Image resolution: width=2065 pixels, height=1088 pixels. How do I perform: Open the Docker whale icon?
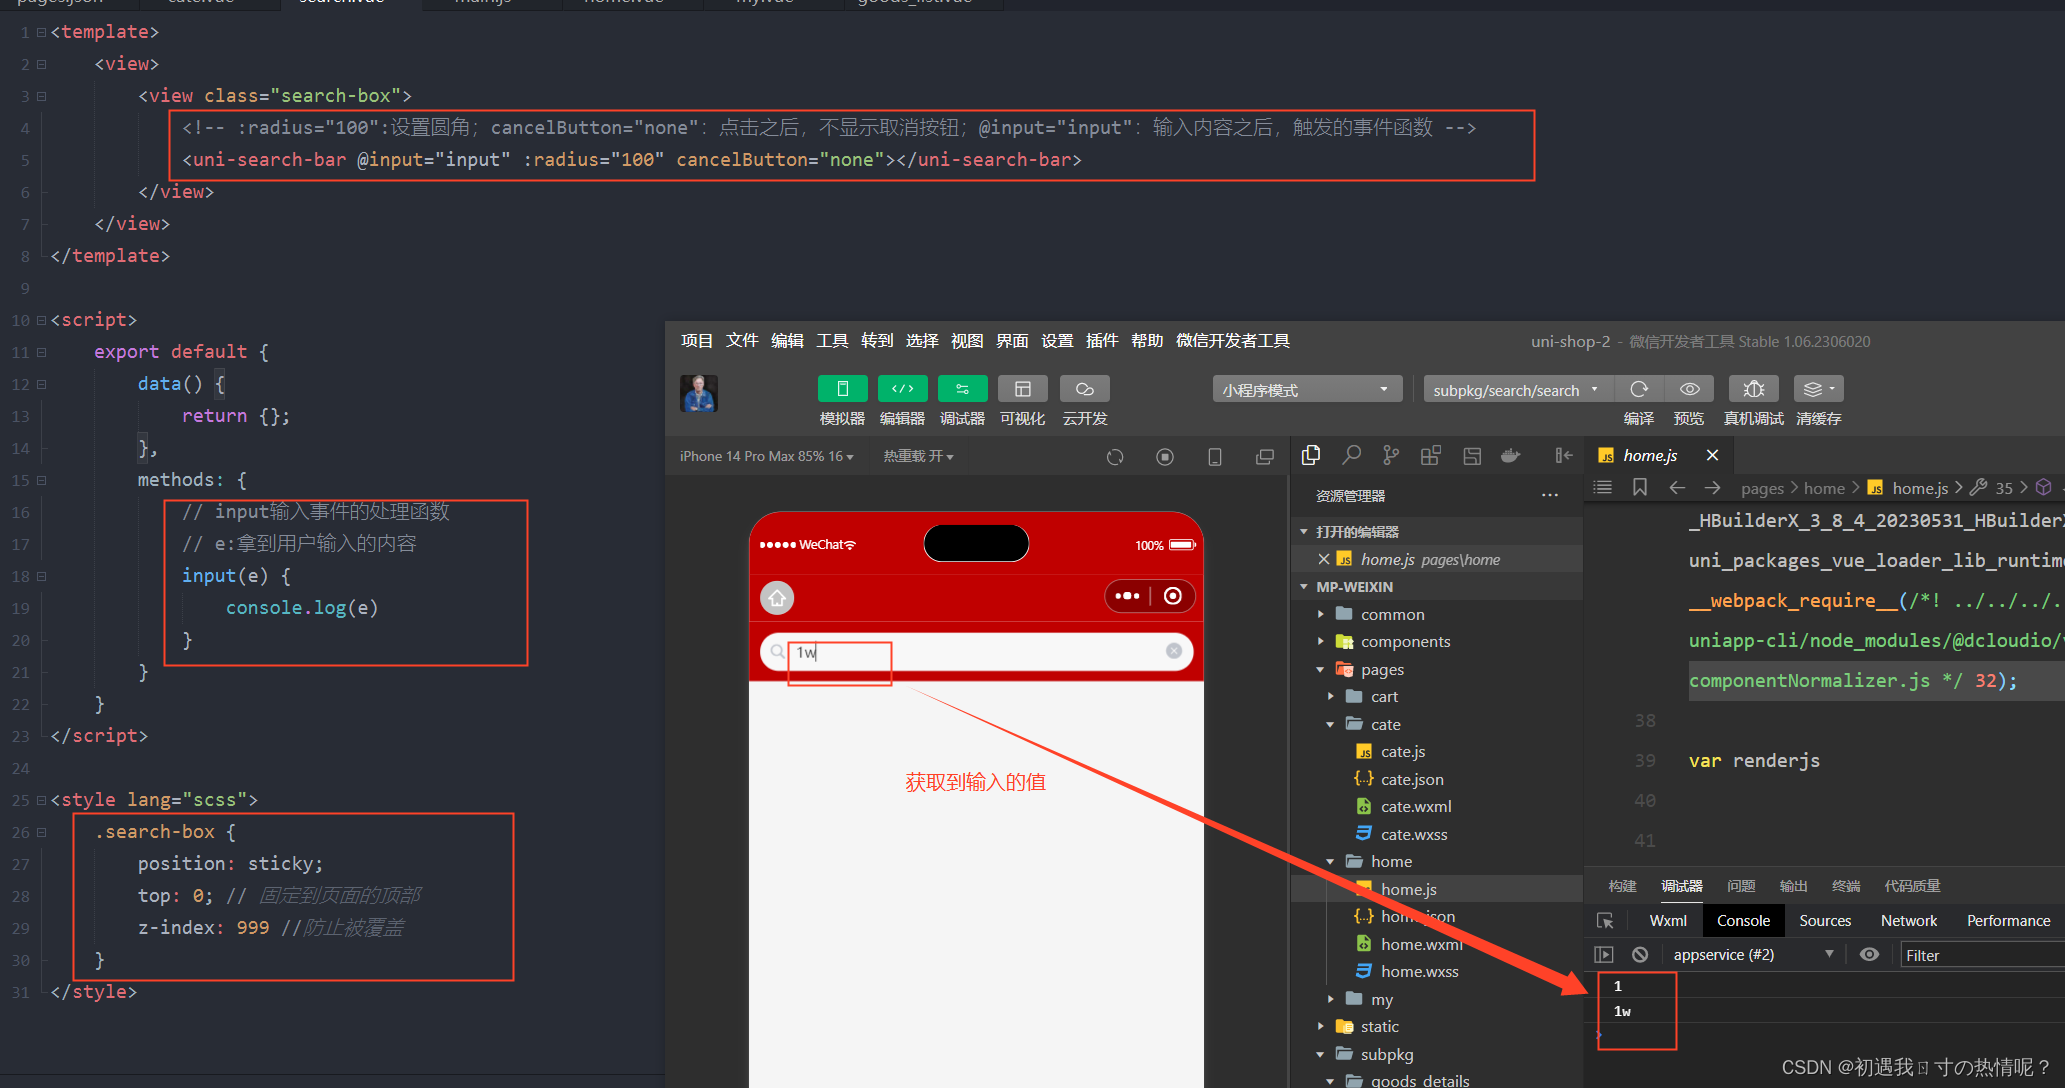click(1511, 456)
